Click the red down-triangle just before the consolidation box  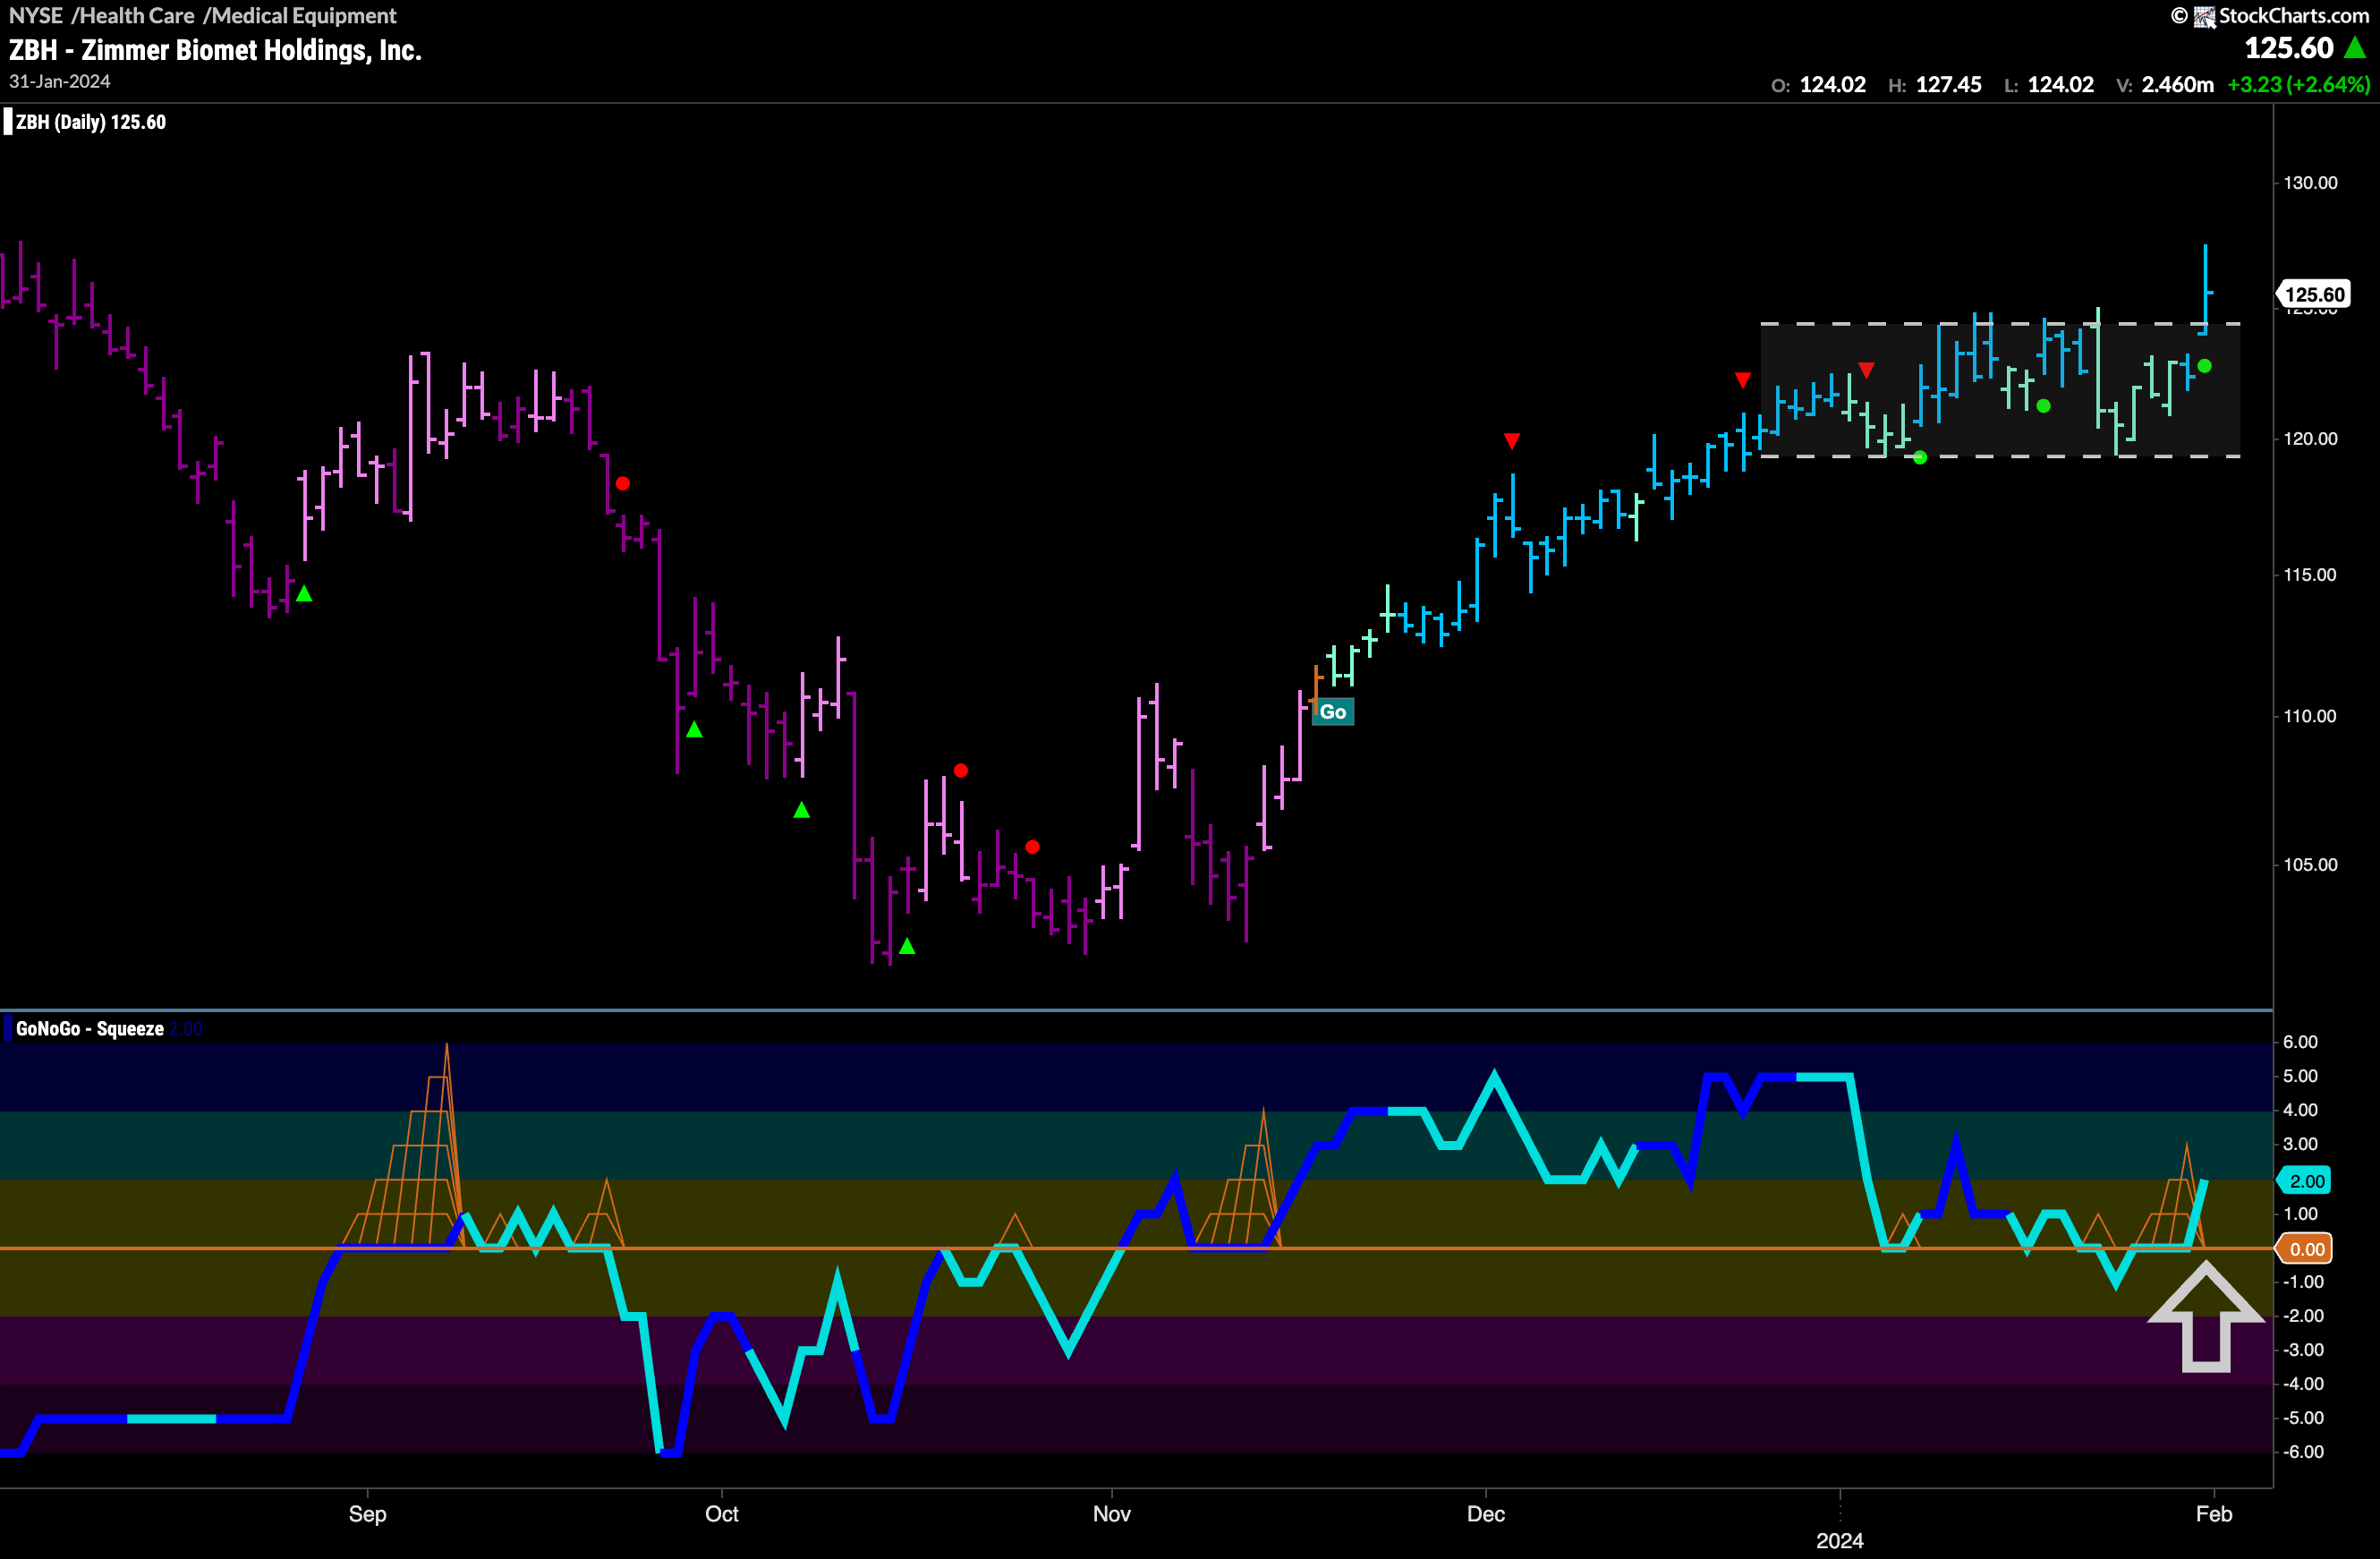[x=1743, y=380]
